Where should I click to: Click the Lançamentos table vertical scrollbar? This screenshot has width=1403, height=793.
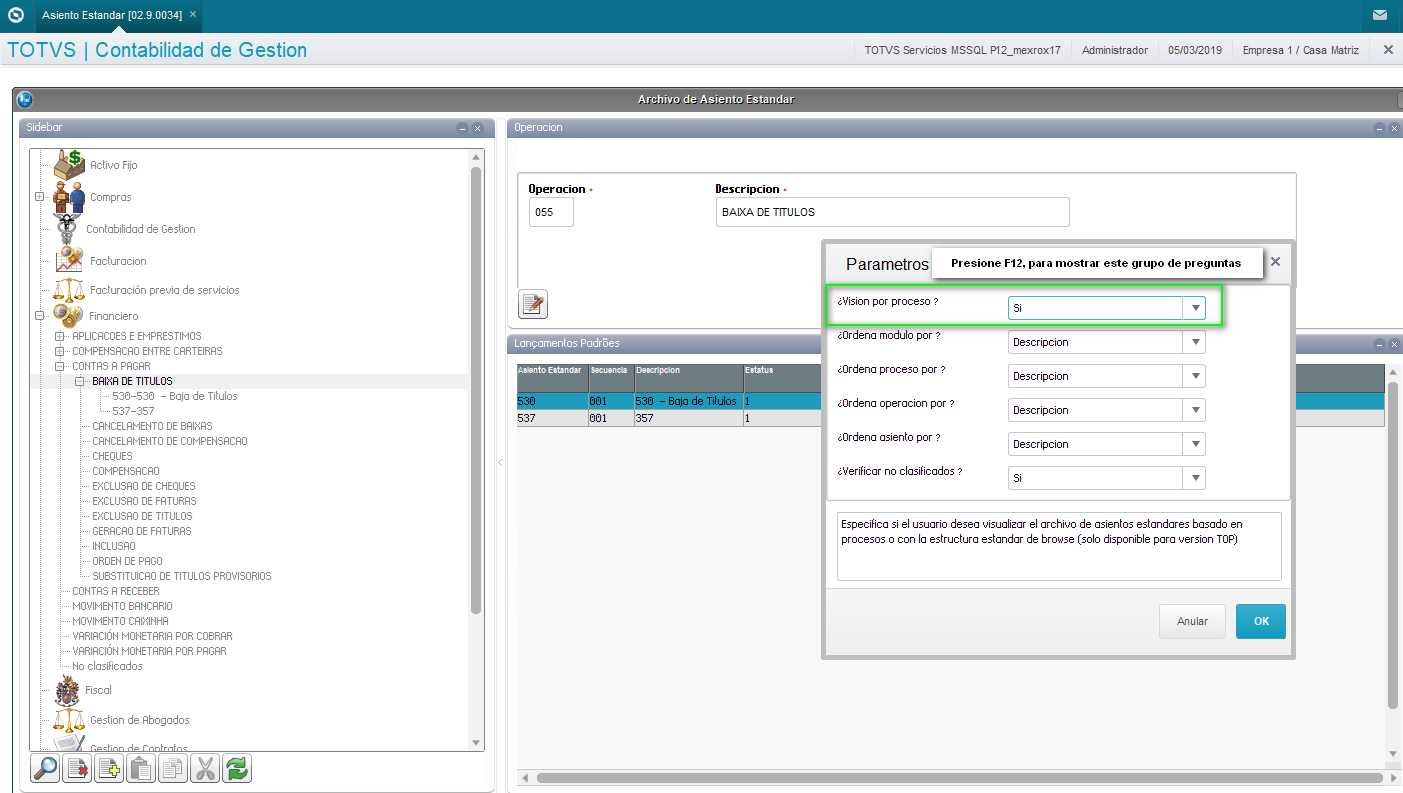point(1392,545)
